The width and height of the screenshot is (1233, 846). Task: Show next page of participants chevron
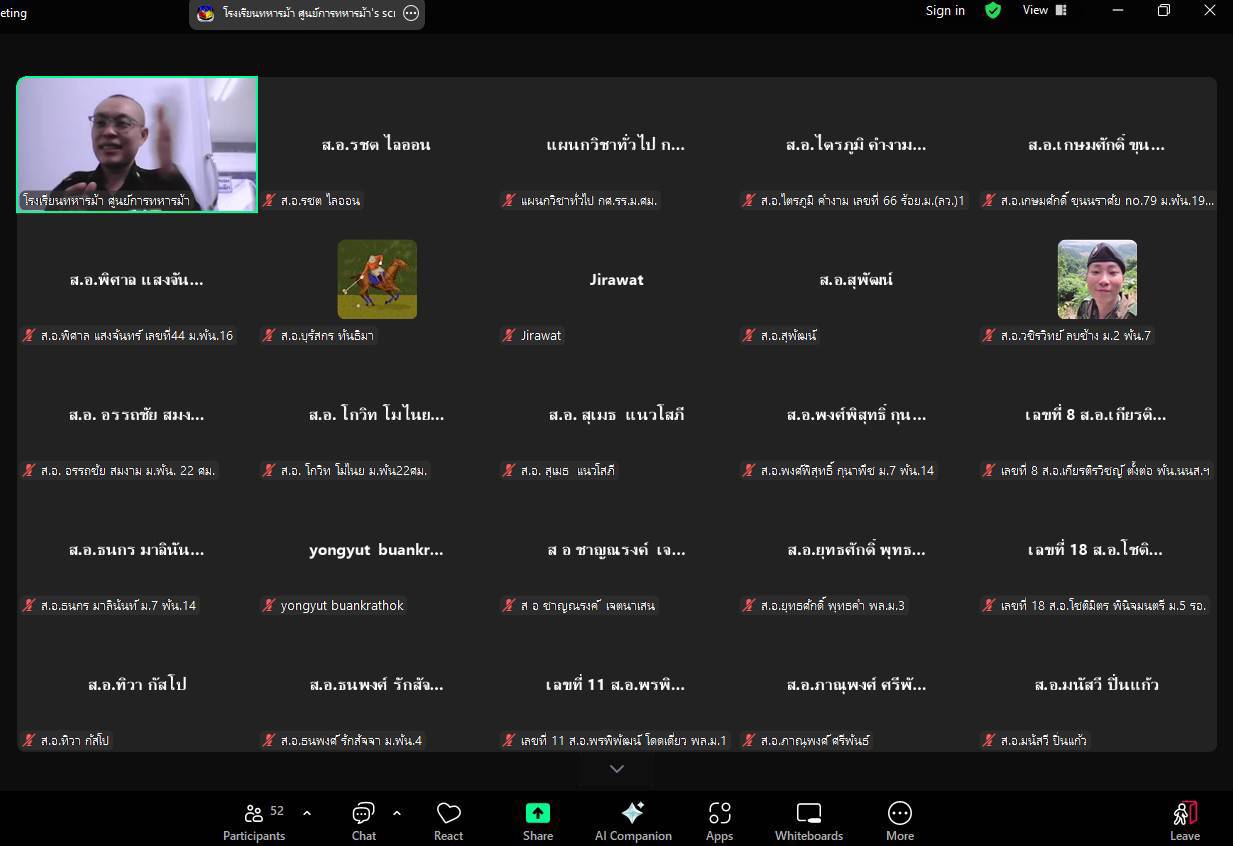coord(617,769)
